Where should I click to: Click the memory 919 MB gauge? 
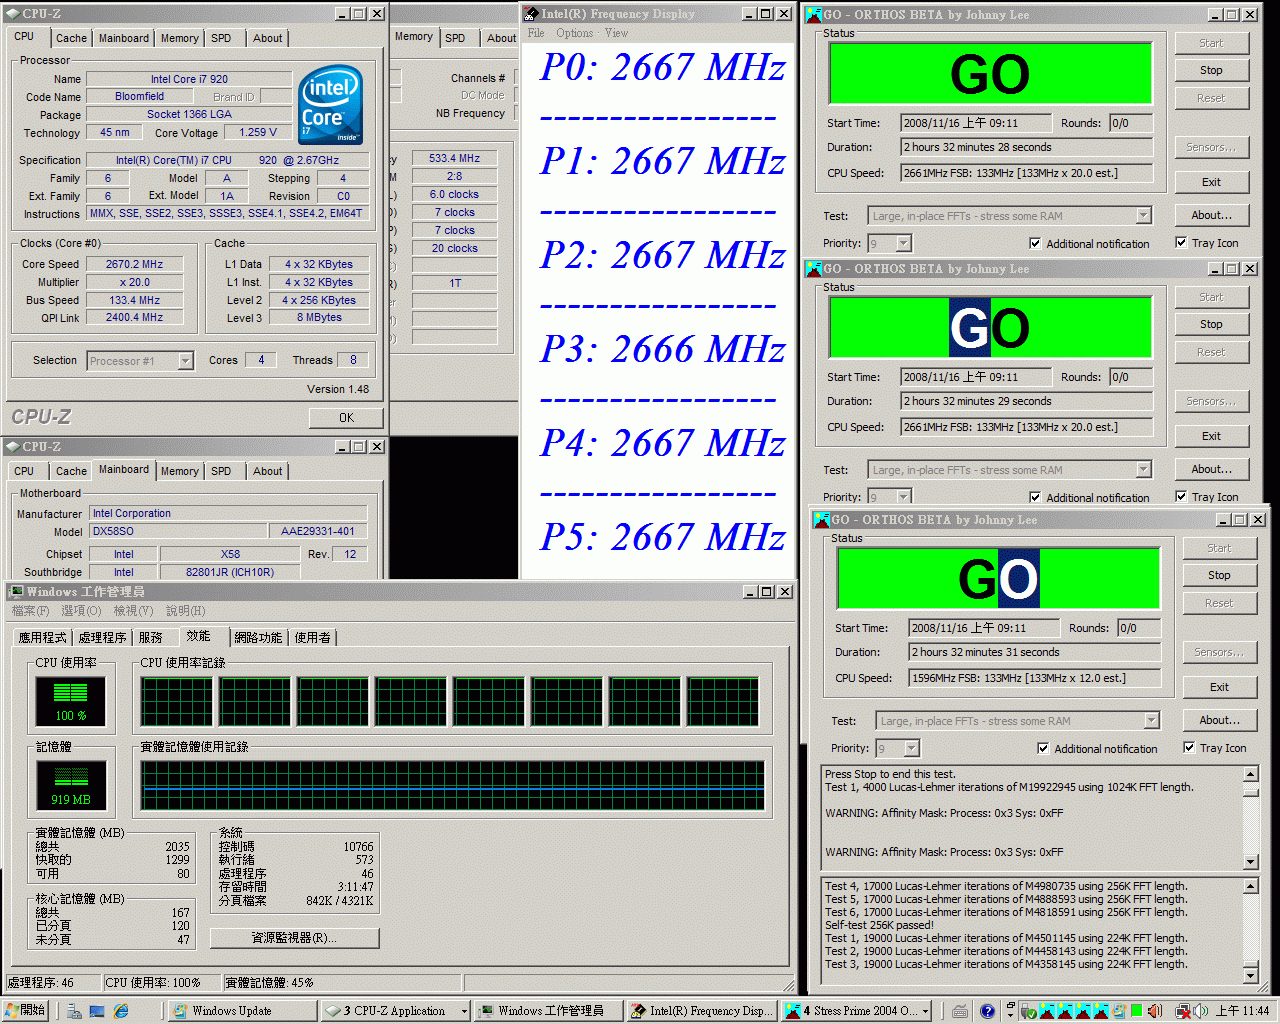pyautogui.click(x=70, y=785)
